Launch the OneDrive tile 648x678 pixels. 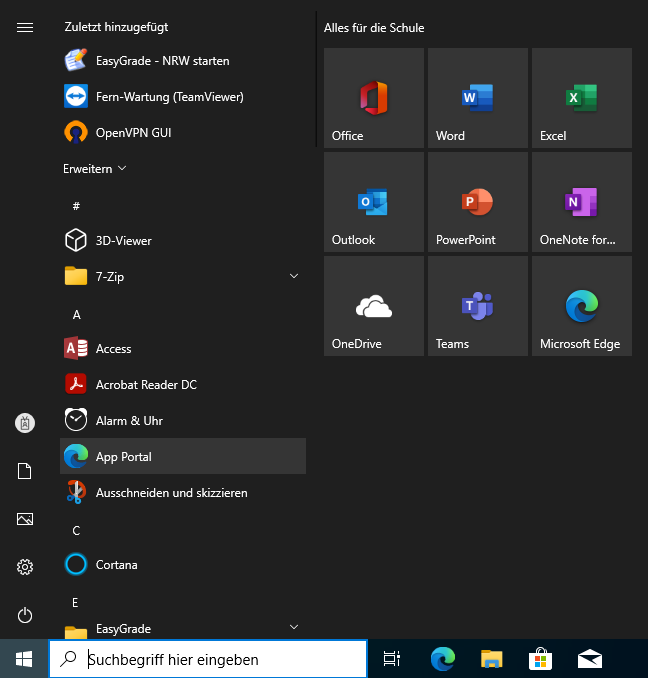point(373,306)
